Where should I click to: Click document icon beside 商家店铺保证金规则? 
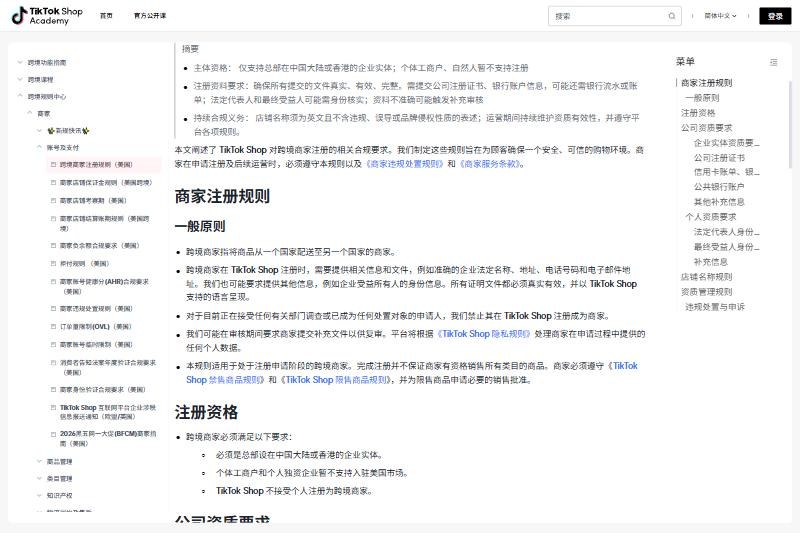tap(54, 183)
